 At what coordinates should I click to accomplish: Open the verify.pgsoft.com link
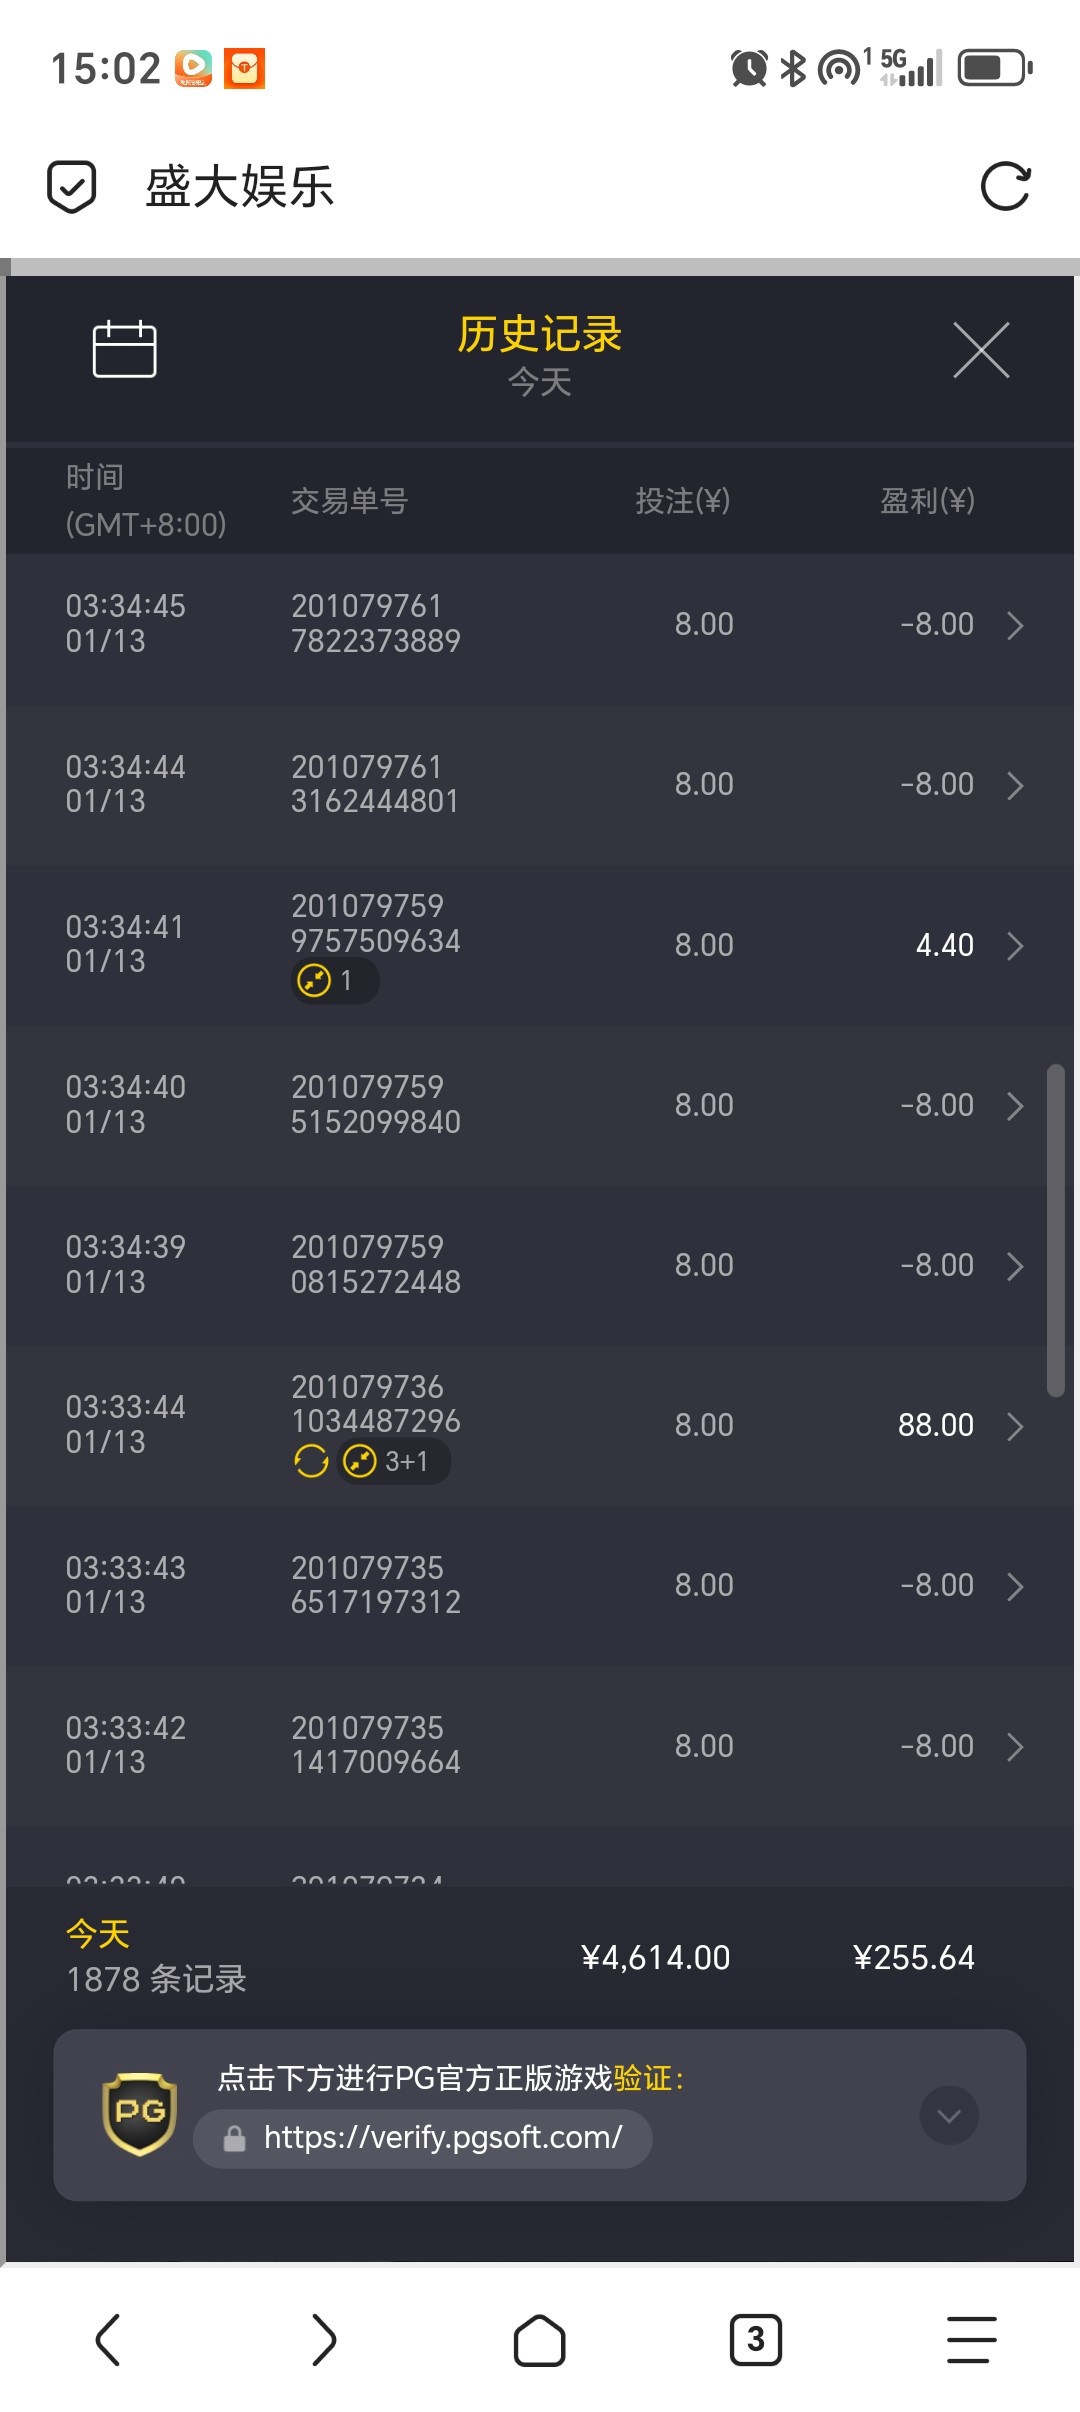pos(442,2138)
